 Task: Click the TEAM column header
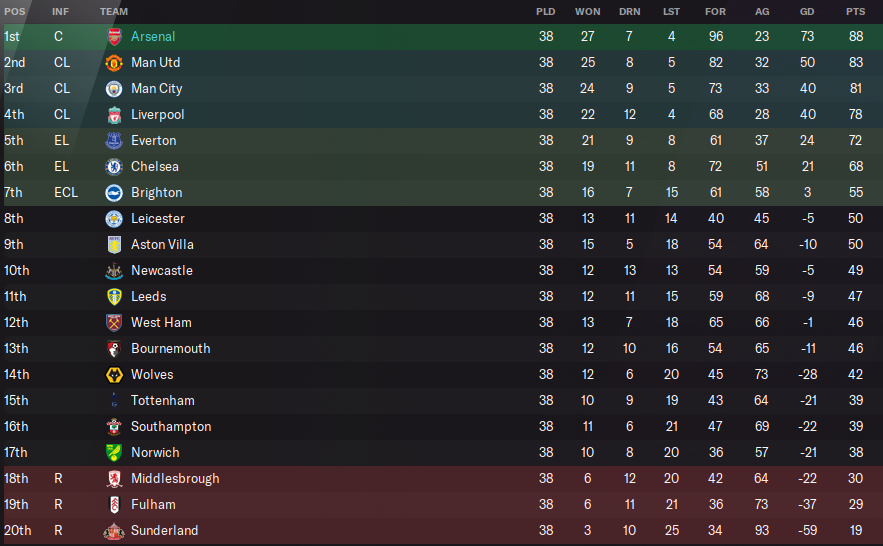tap(114, 11)
